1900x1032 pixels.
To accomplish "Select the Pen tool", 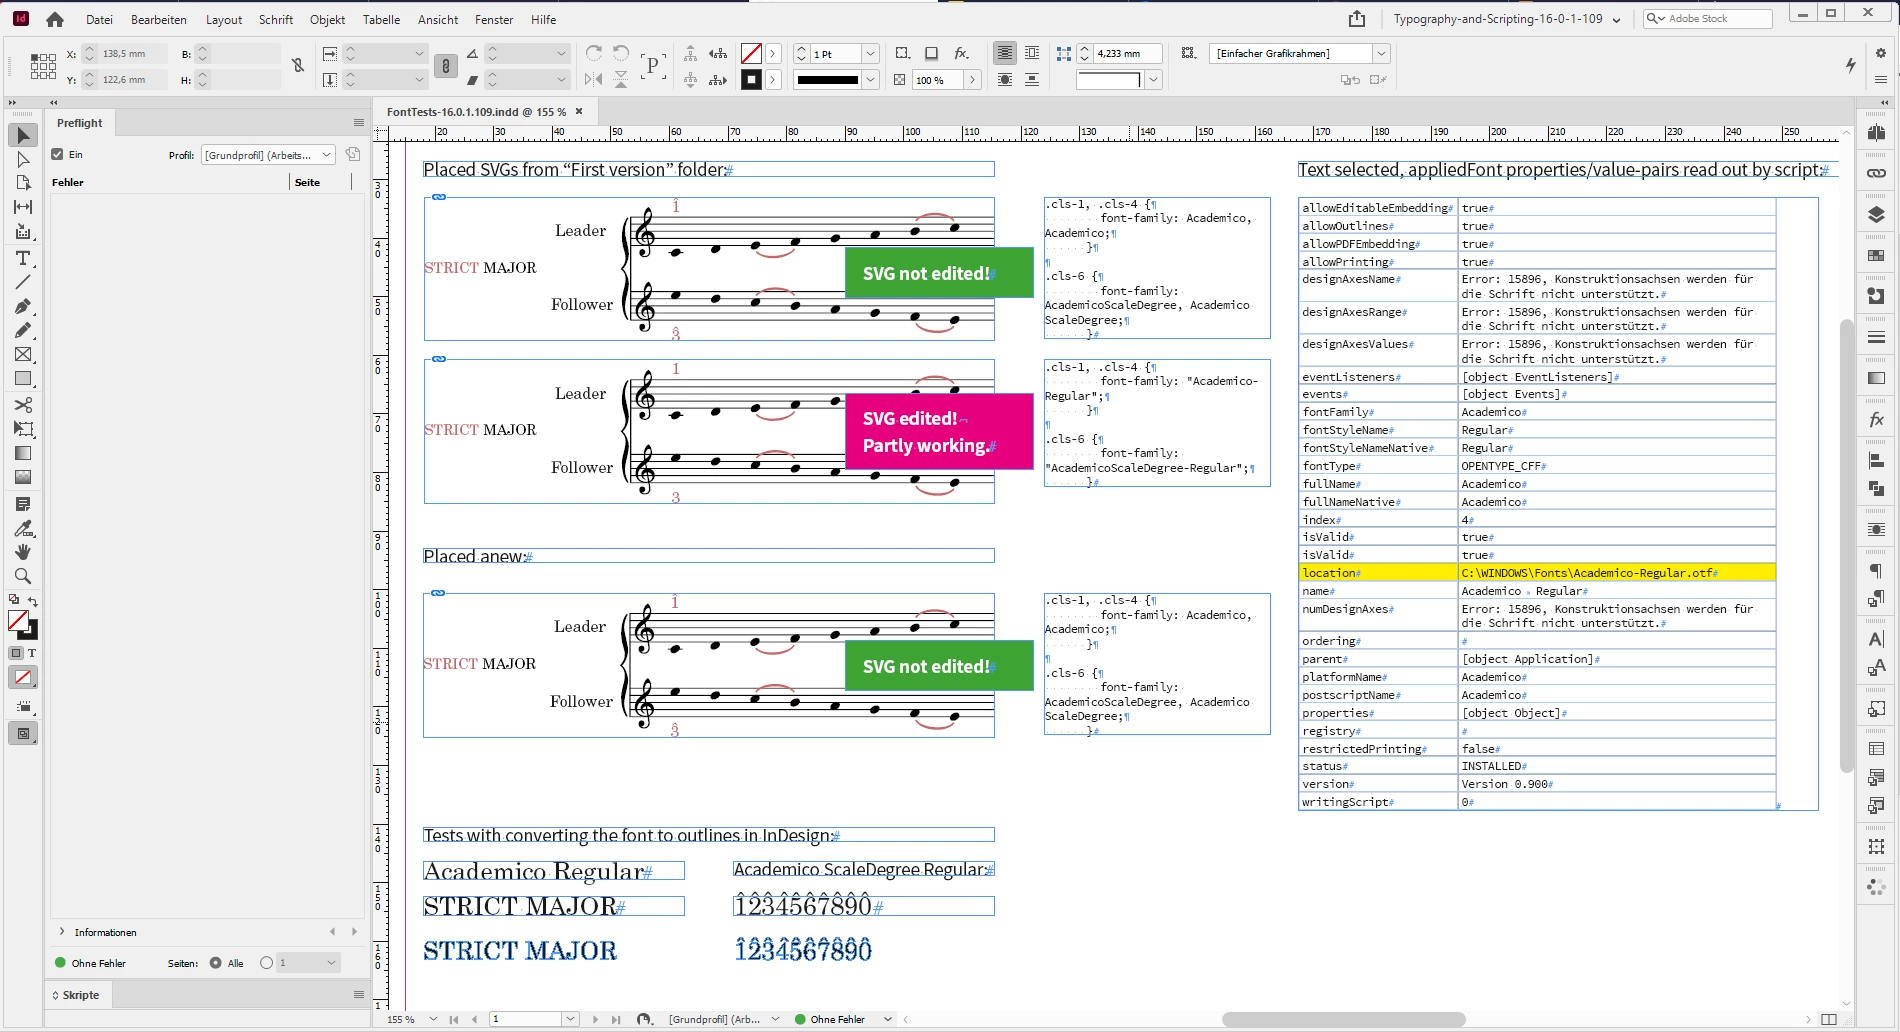I will point(23,307).
